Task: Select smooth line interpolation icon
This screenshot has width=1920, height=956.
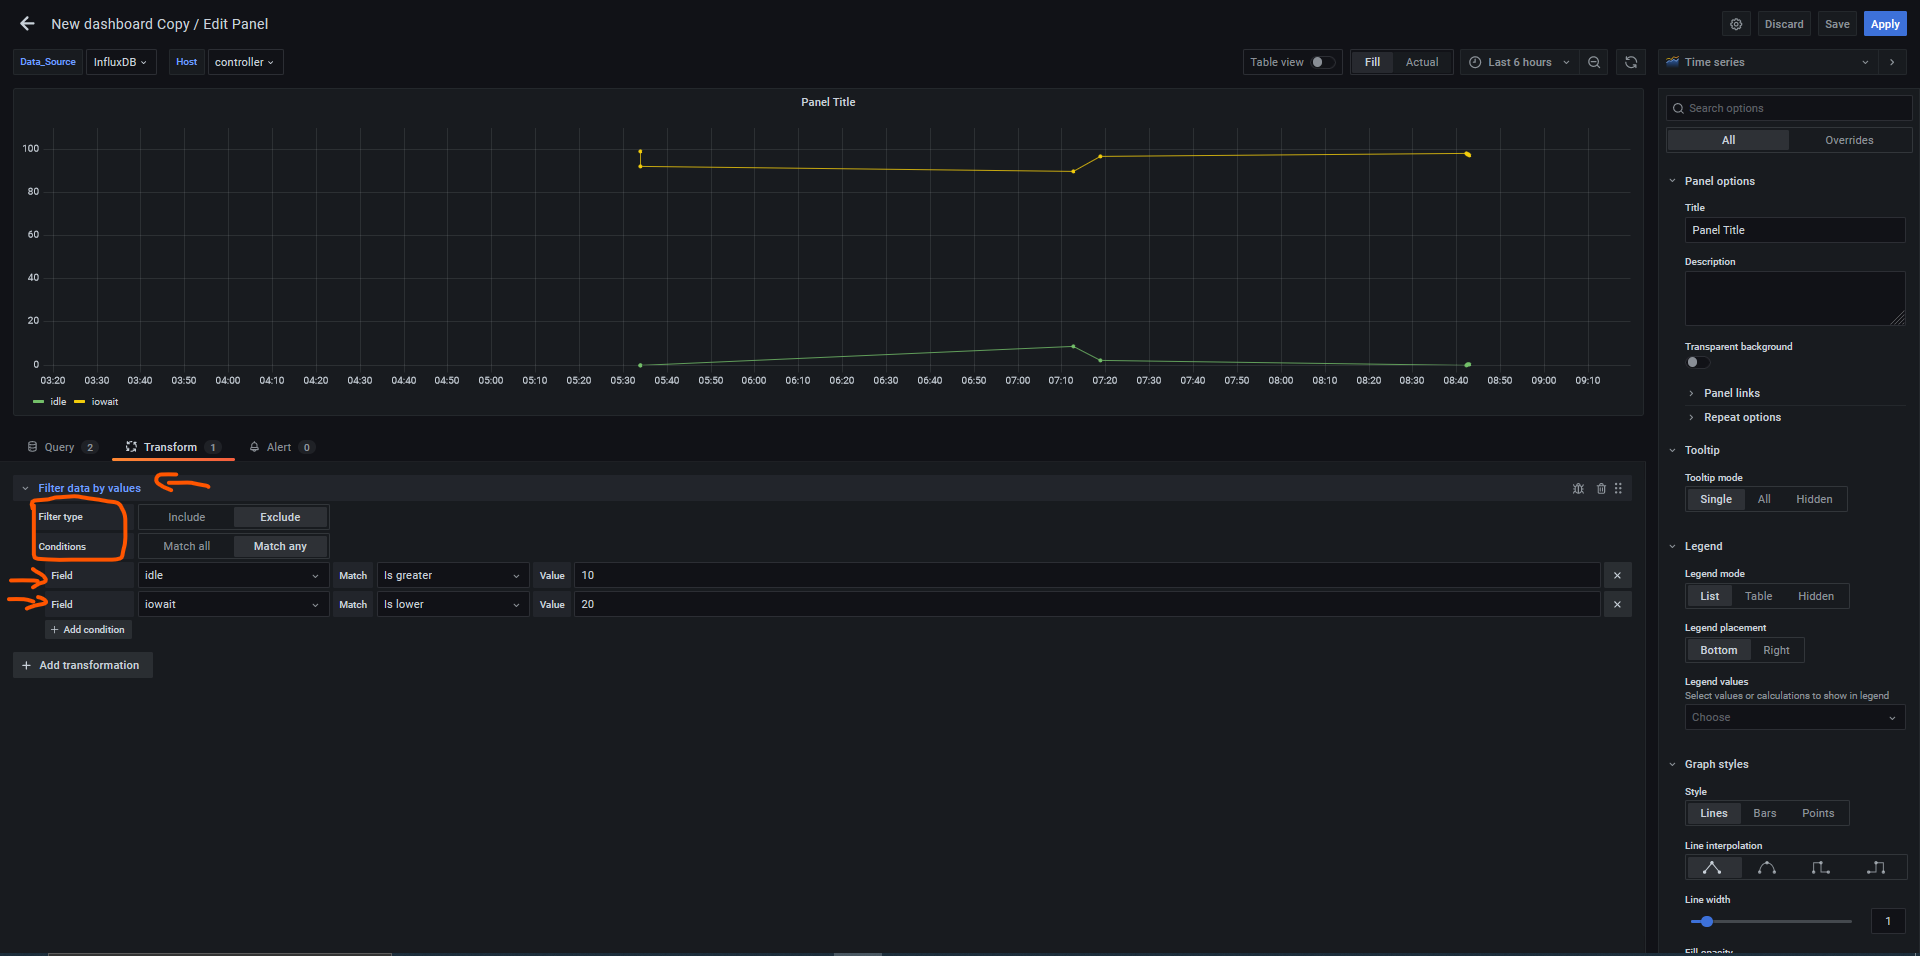Action: tap(1767, 868)
